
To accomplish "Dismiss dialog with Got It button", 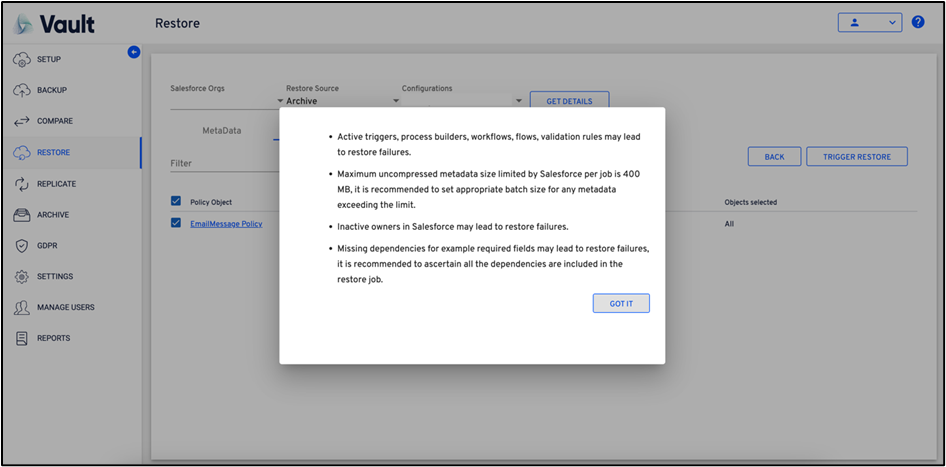I will pyautogui.click(x=621, y=303).
